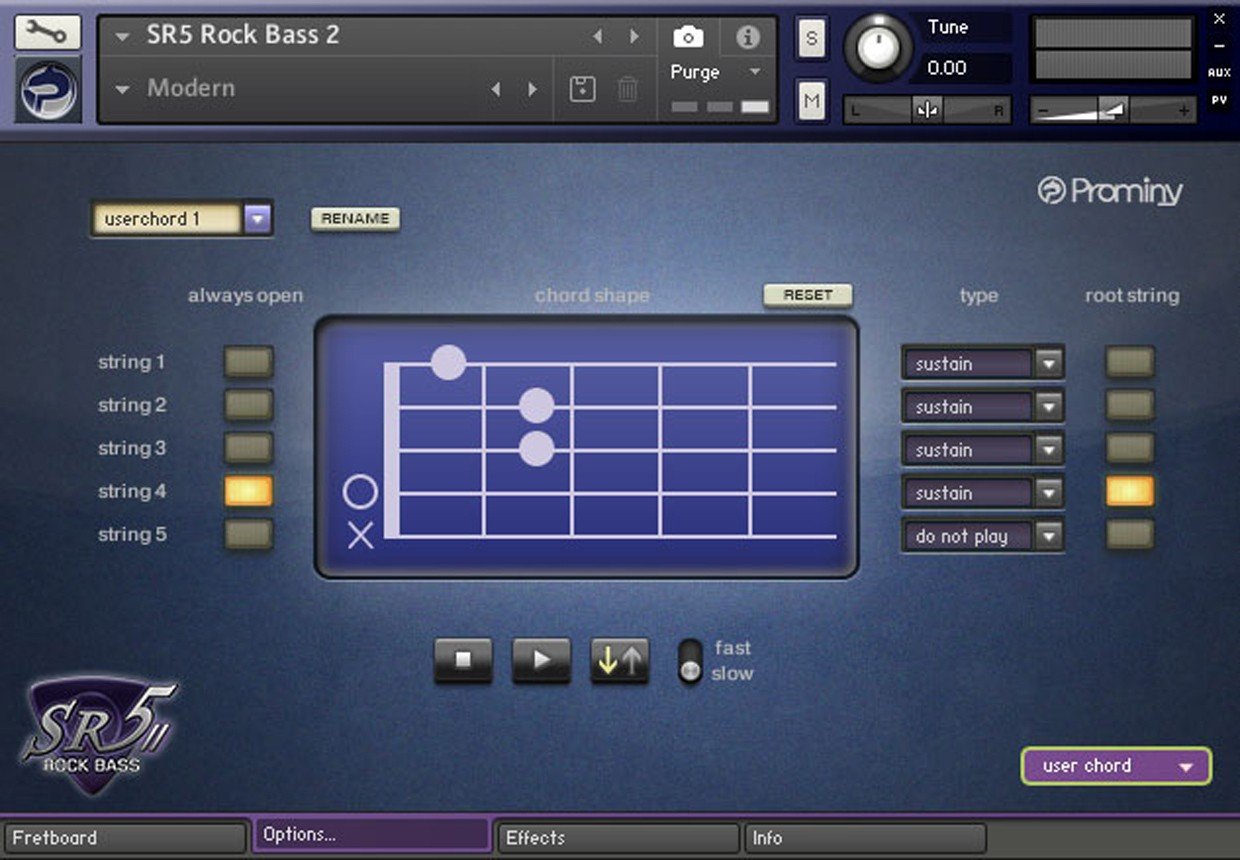The image size is (1240, 860).
Task: Enable root string for string 1
Action: pyautogui.click(x=1129, y=362)
